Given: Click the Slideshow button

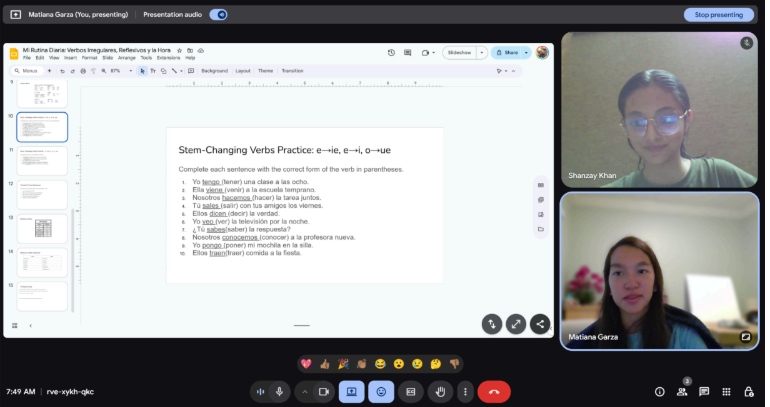Looking at the screenshot, I should pos(459,52).
